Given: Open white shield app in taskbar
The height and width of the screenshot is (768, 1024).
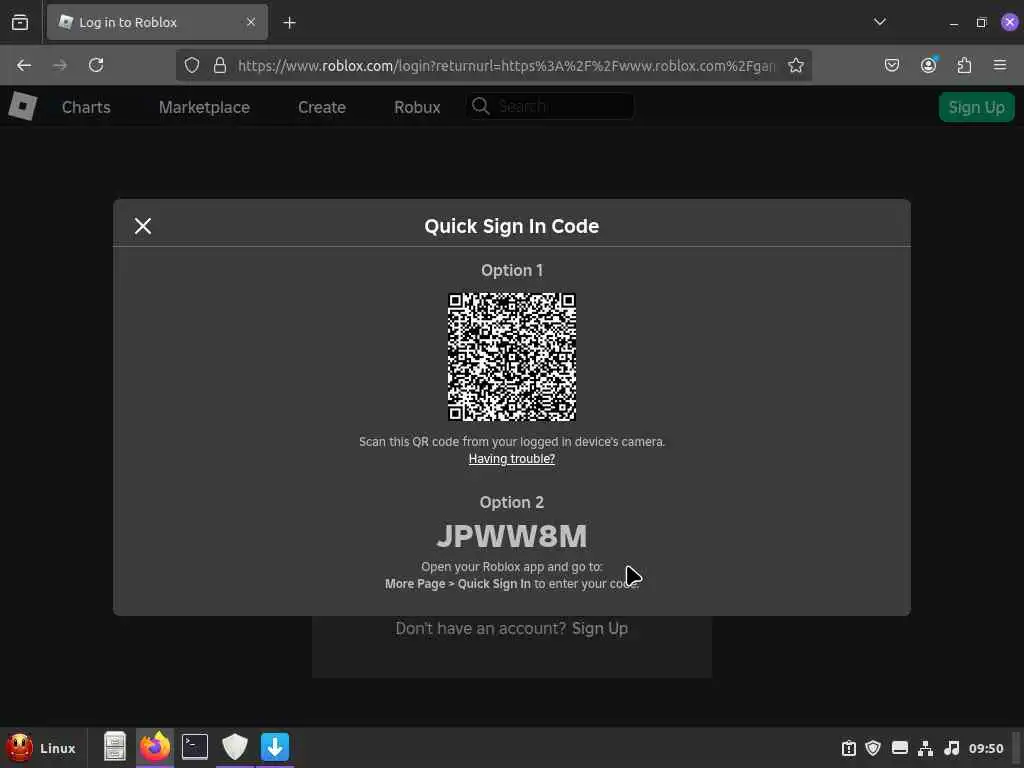Looking at the screenshot, I should click(234, 746).
